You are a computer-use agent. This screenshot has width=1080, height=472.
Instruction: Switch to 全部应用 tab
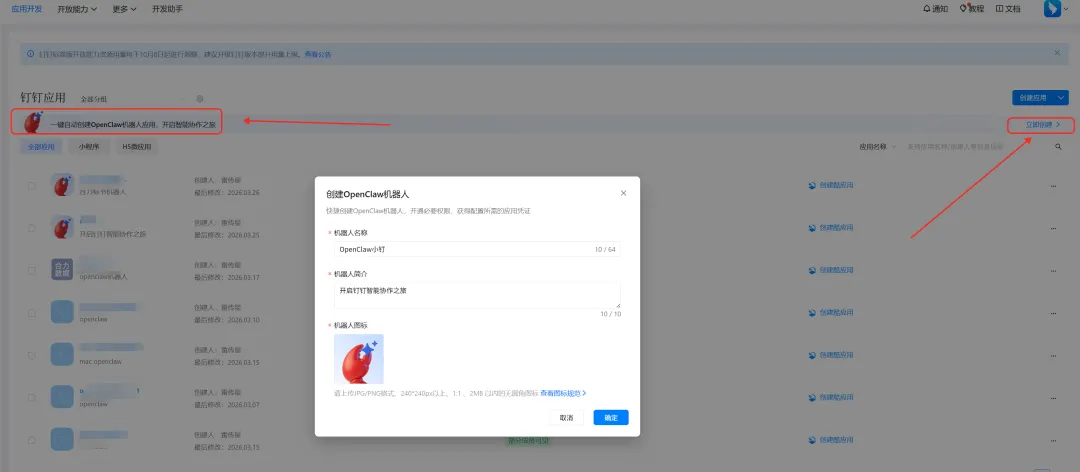tap(41, 147)
